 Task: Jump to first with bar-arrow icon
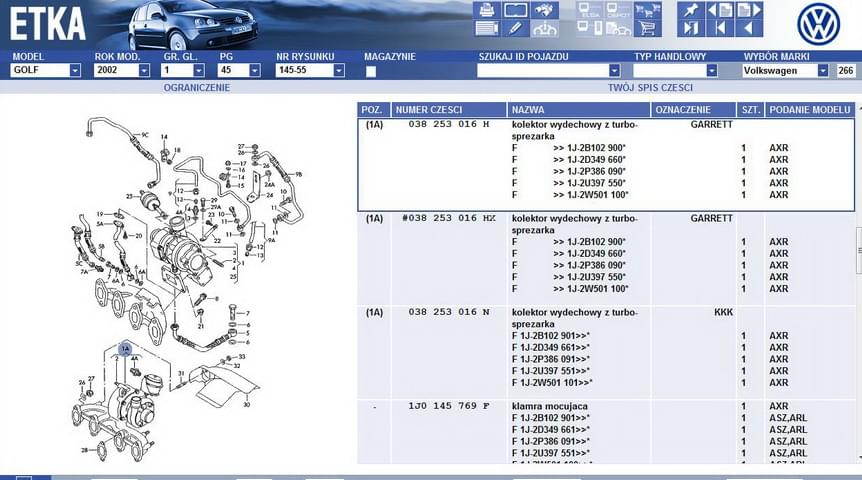(x=720, y=28)
